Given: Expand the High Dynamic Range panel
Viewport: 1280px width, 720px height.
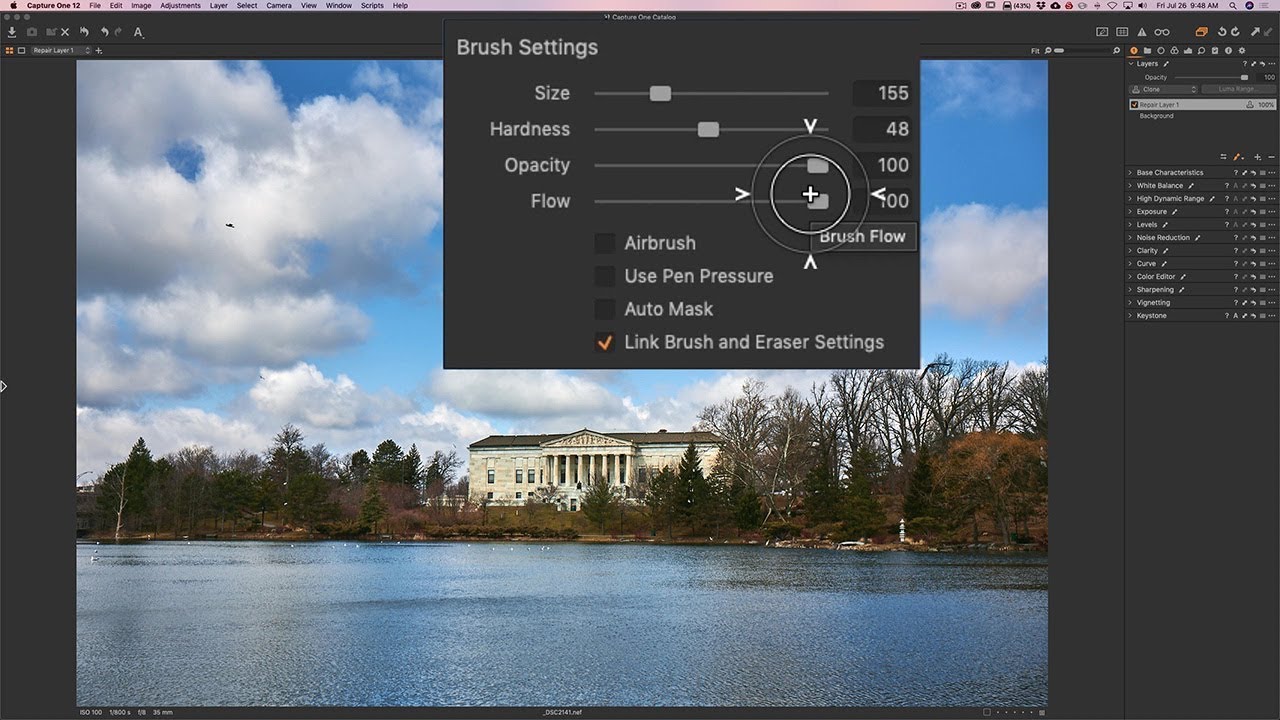Looking at the screenshot, I should (x=1131, y=199).
